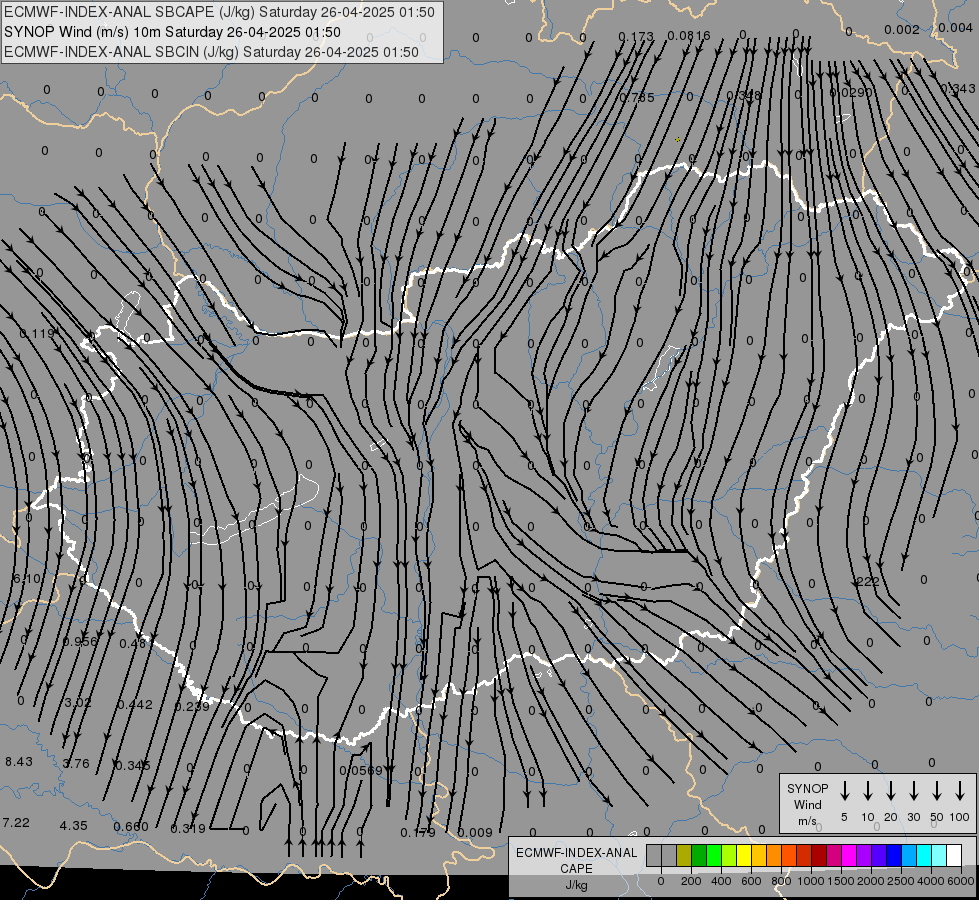The height and width of the screenshot is (900, 979).
Task: Click the CAPE value 0.002 on map
Action: click(902, 29)
